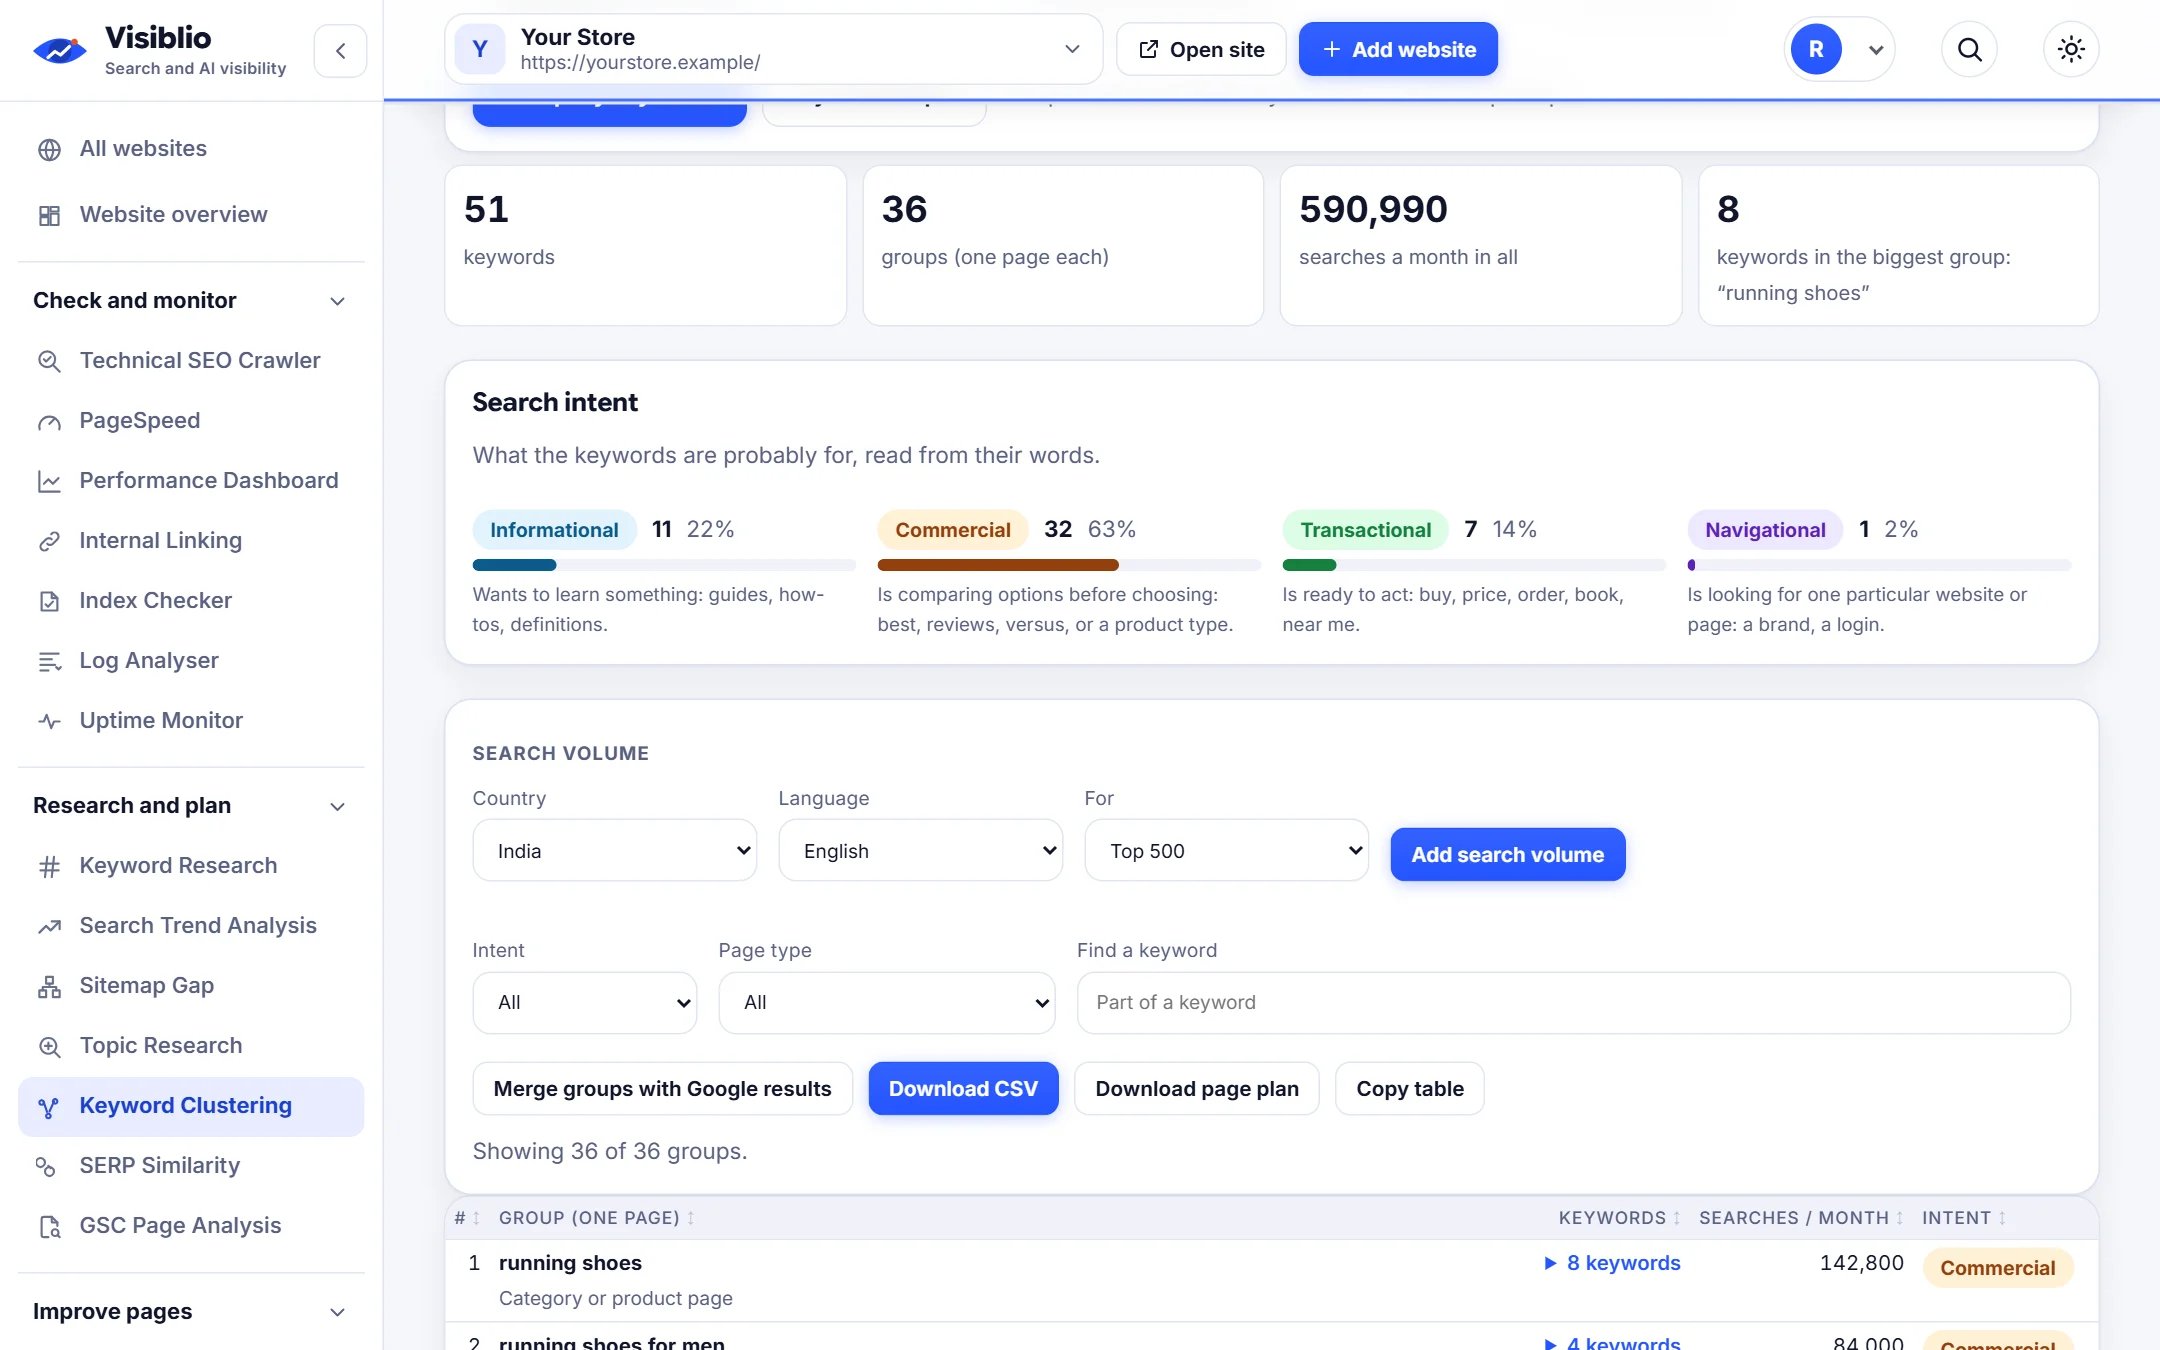Open Website overview grid icon
The width and height of the screenshot is (2160, 1350).
49,215
